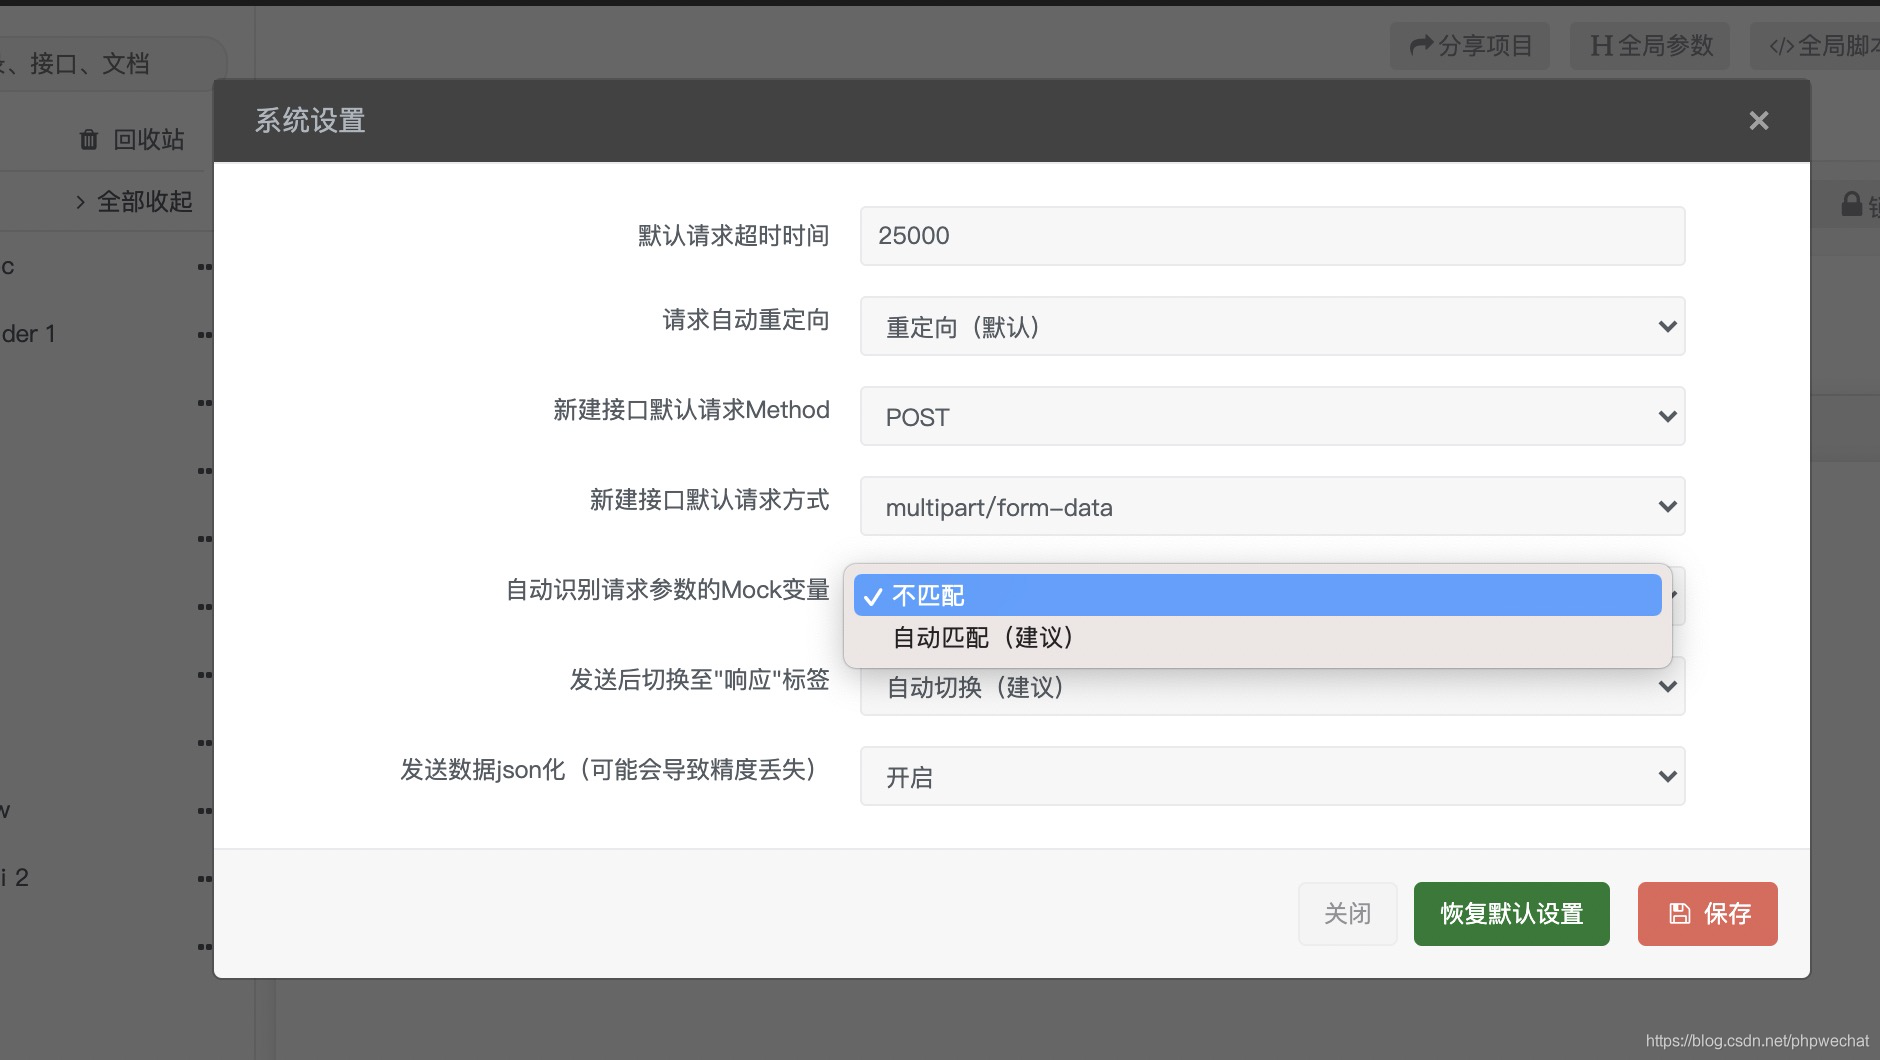Select the checked 不匹配 option
This screenshot has height=1060, width=1880.
pyautogui.click(x=928, y=595)
